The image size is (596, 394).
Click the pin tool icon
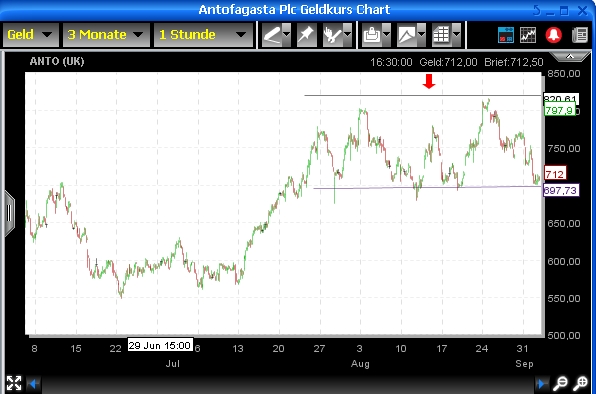306,35
